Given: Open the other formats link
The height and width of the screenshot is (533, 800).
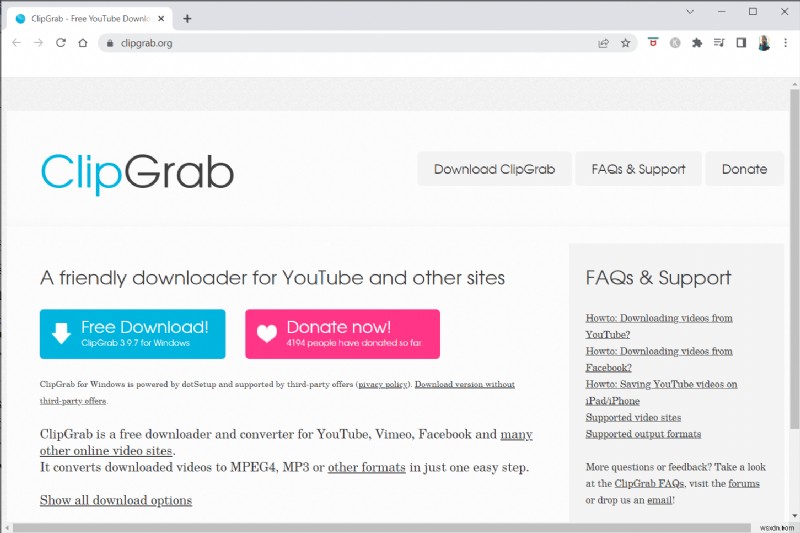Looking at the screenshot, I should click(366, 467).
